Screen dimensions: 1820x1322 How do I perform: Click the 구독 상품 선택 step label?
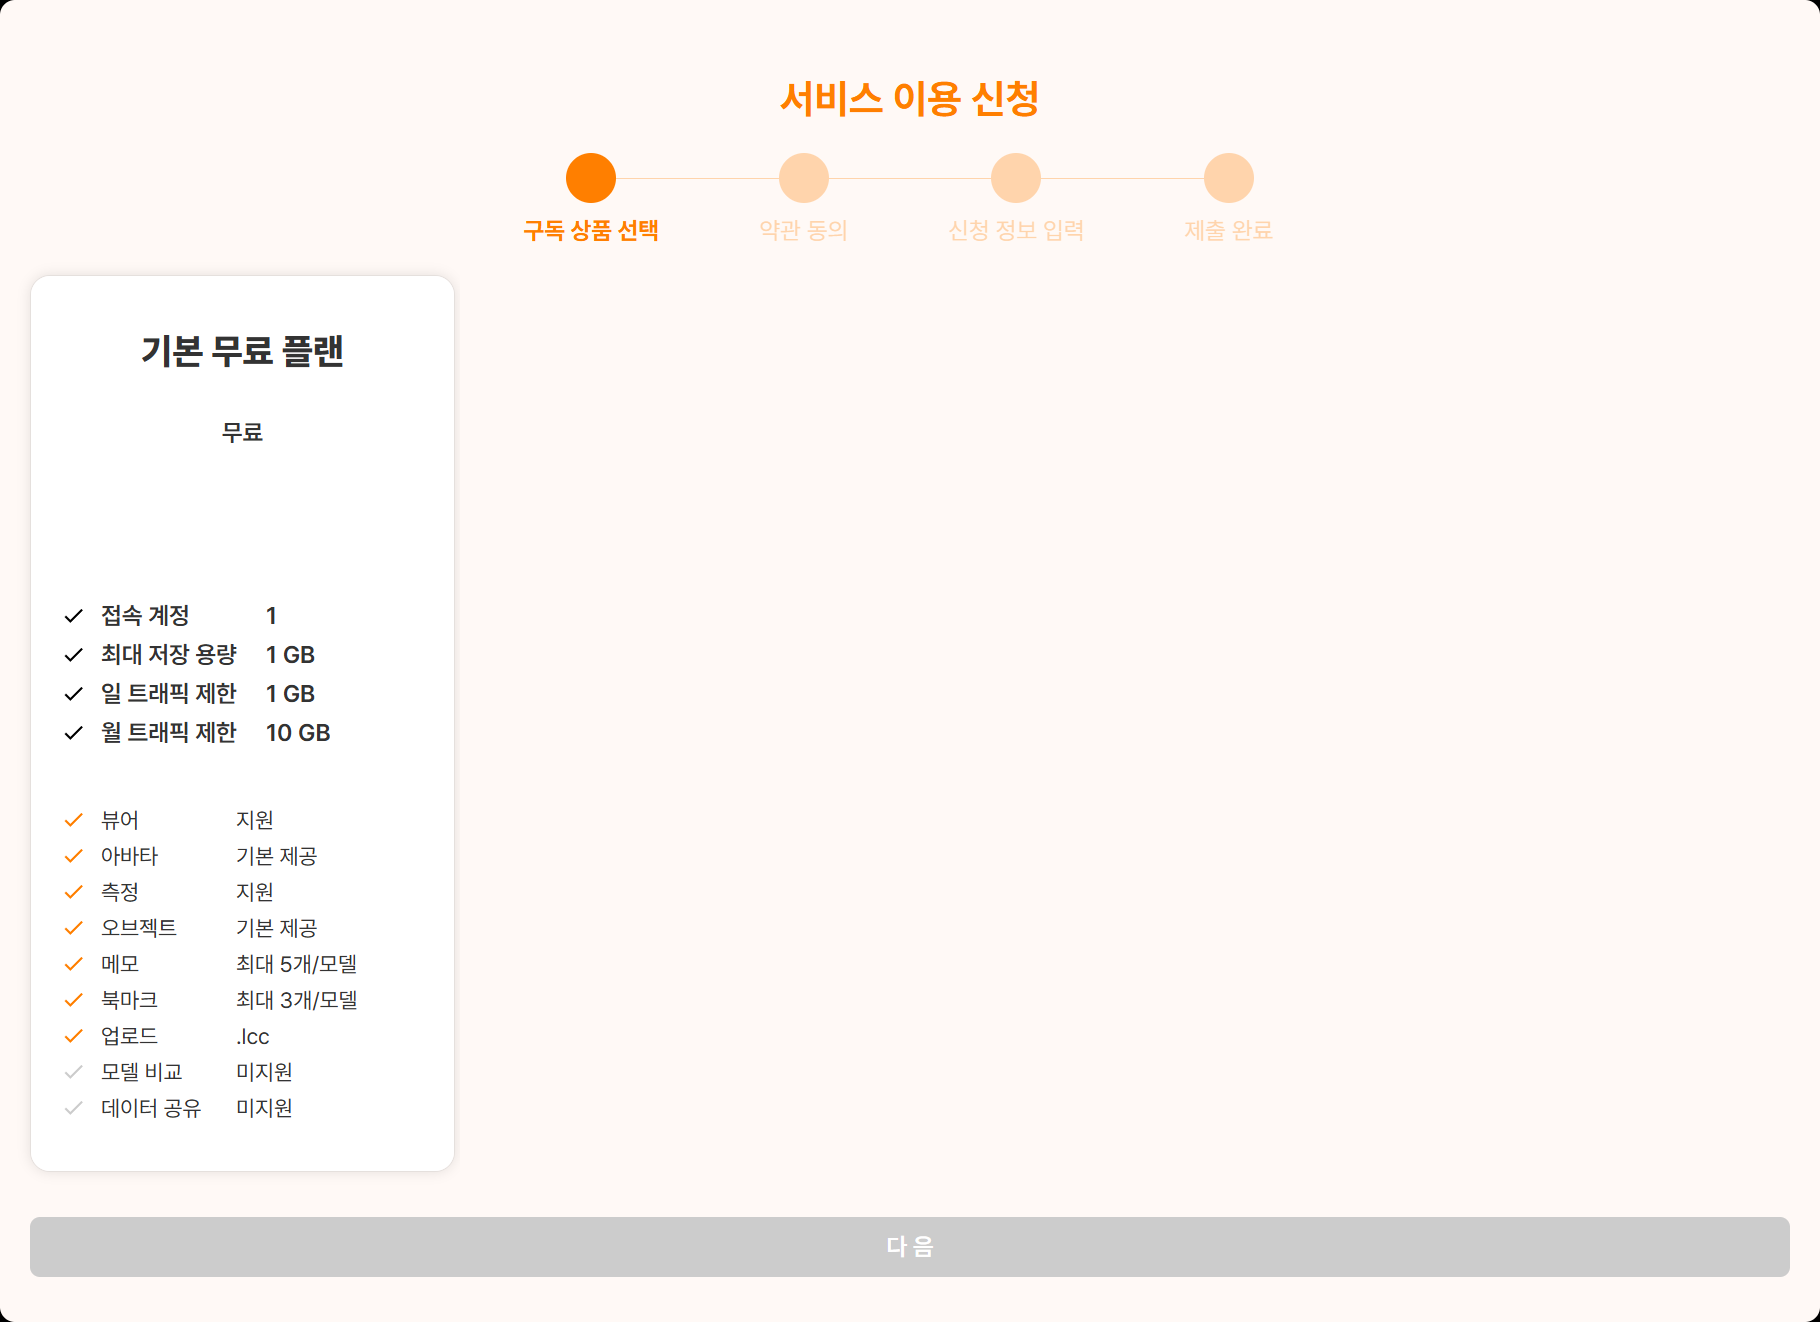pos(591,230)
